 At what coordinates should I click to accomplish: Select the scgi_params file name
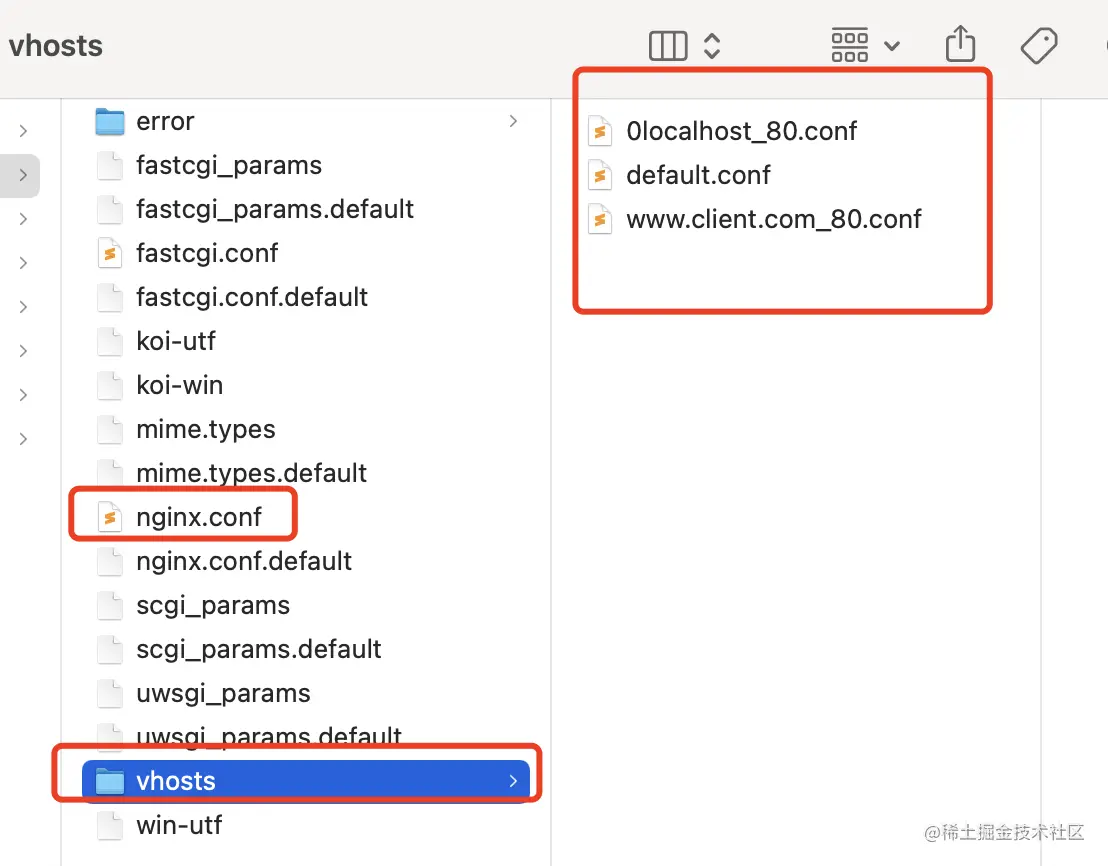[213, 605]
